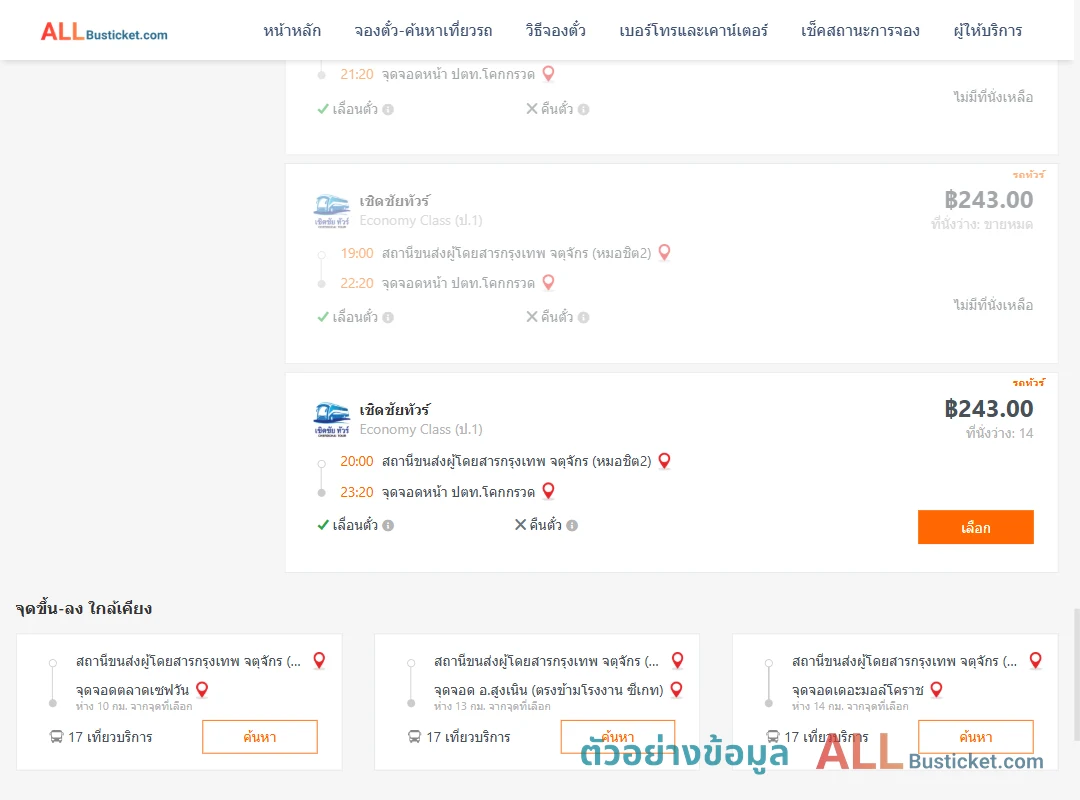
Task: Click the 20:00 departure time
Action: tap(357, 461)
